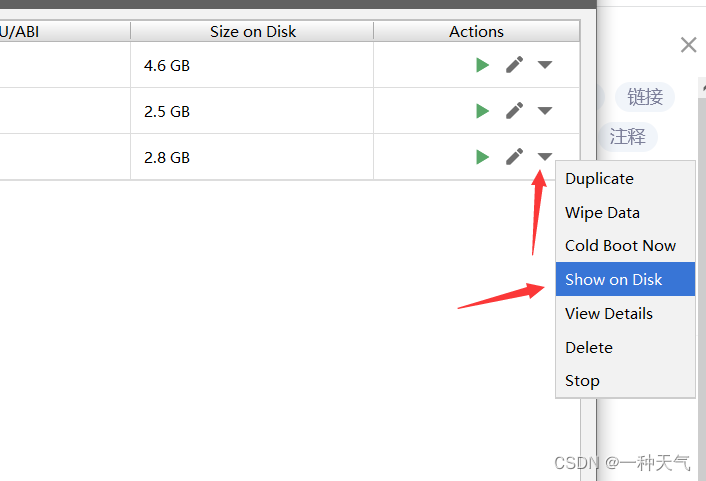Choose Delete in the dropdown menu
The width and height of the screenshot is (706, 481).
(x=589, y=348)
